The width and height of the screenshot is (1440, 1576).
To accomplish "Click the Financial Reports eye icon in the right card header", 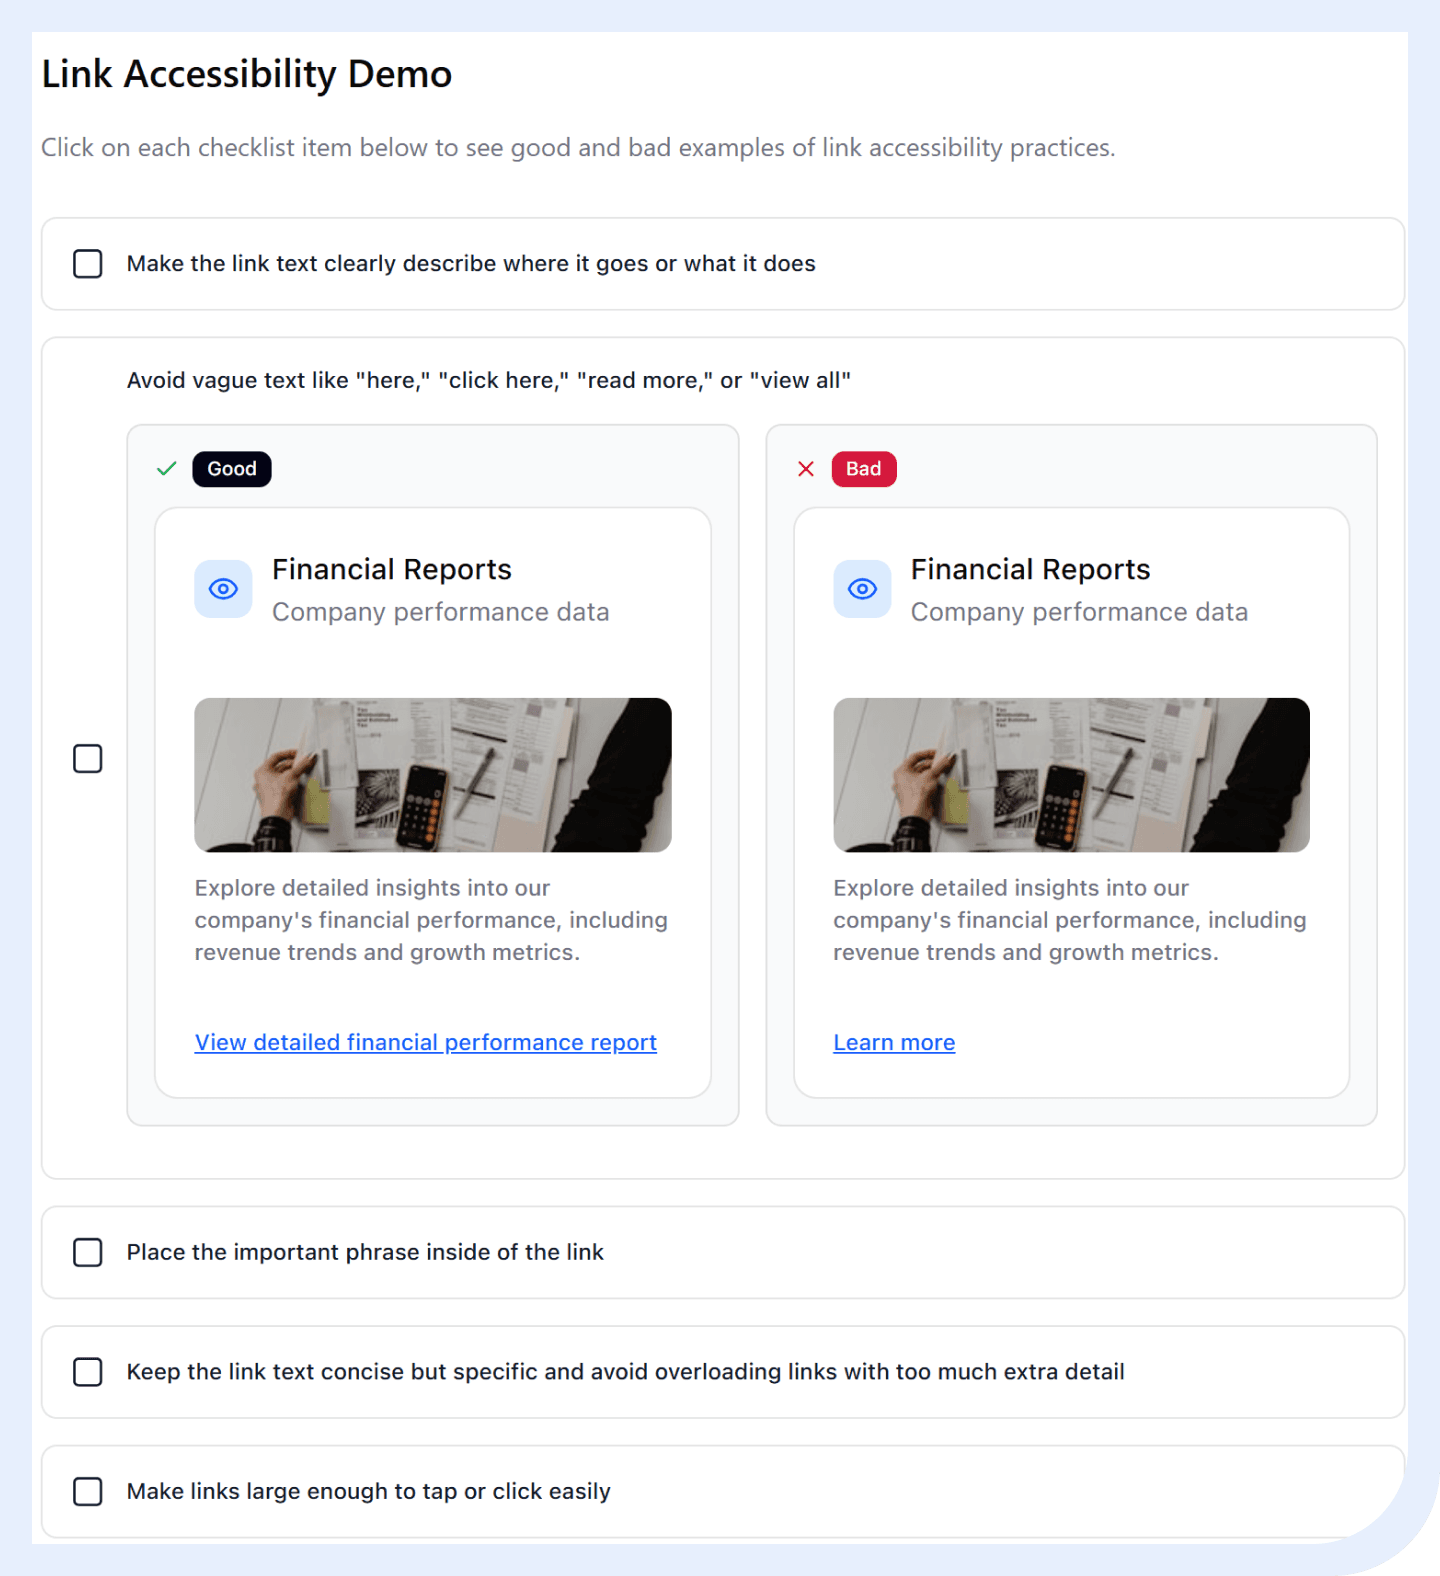I will tap(861, 589).
